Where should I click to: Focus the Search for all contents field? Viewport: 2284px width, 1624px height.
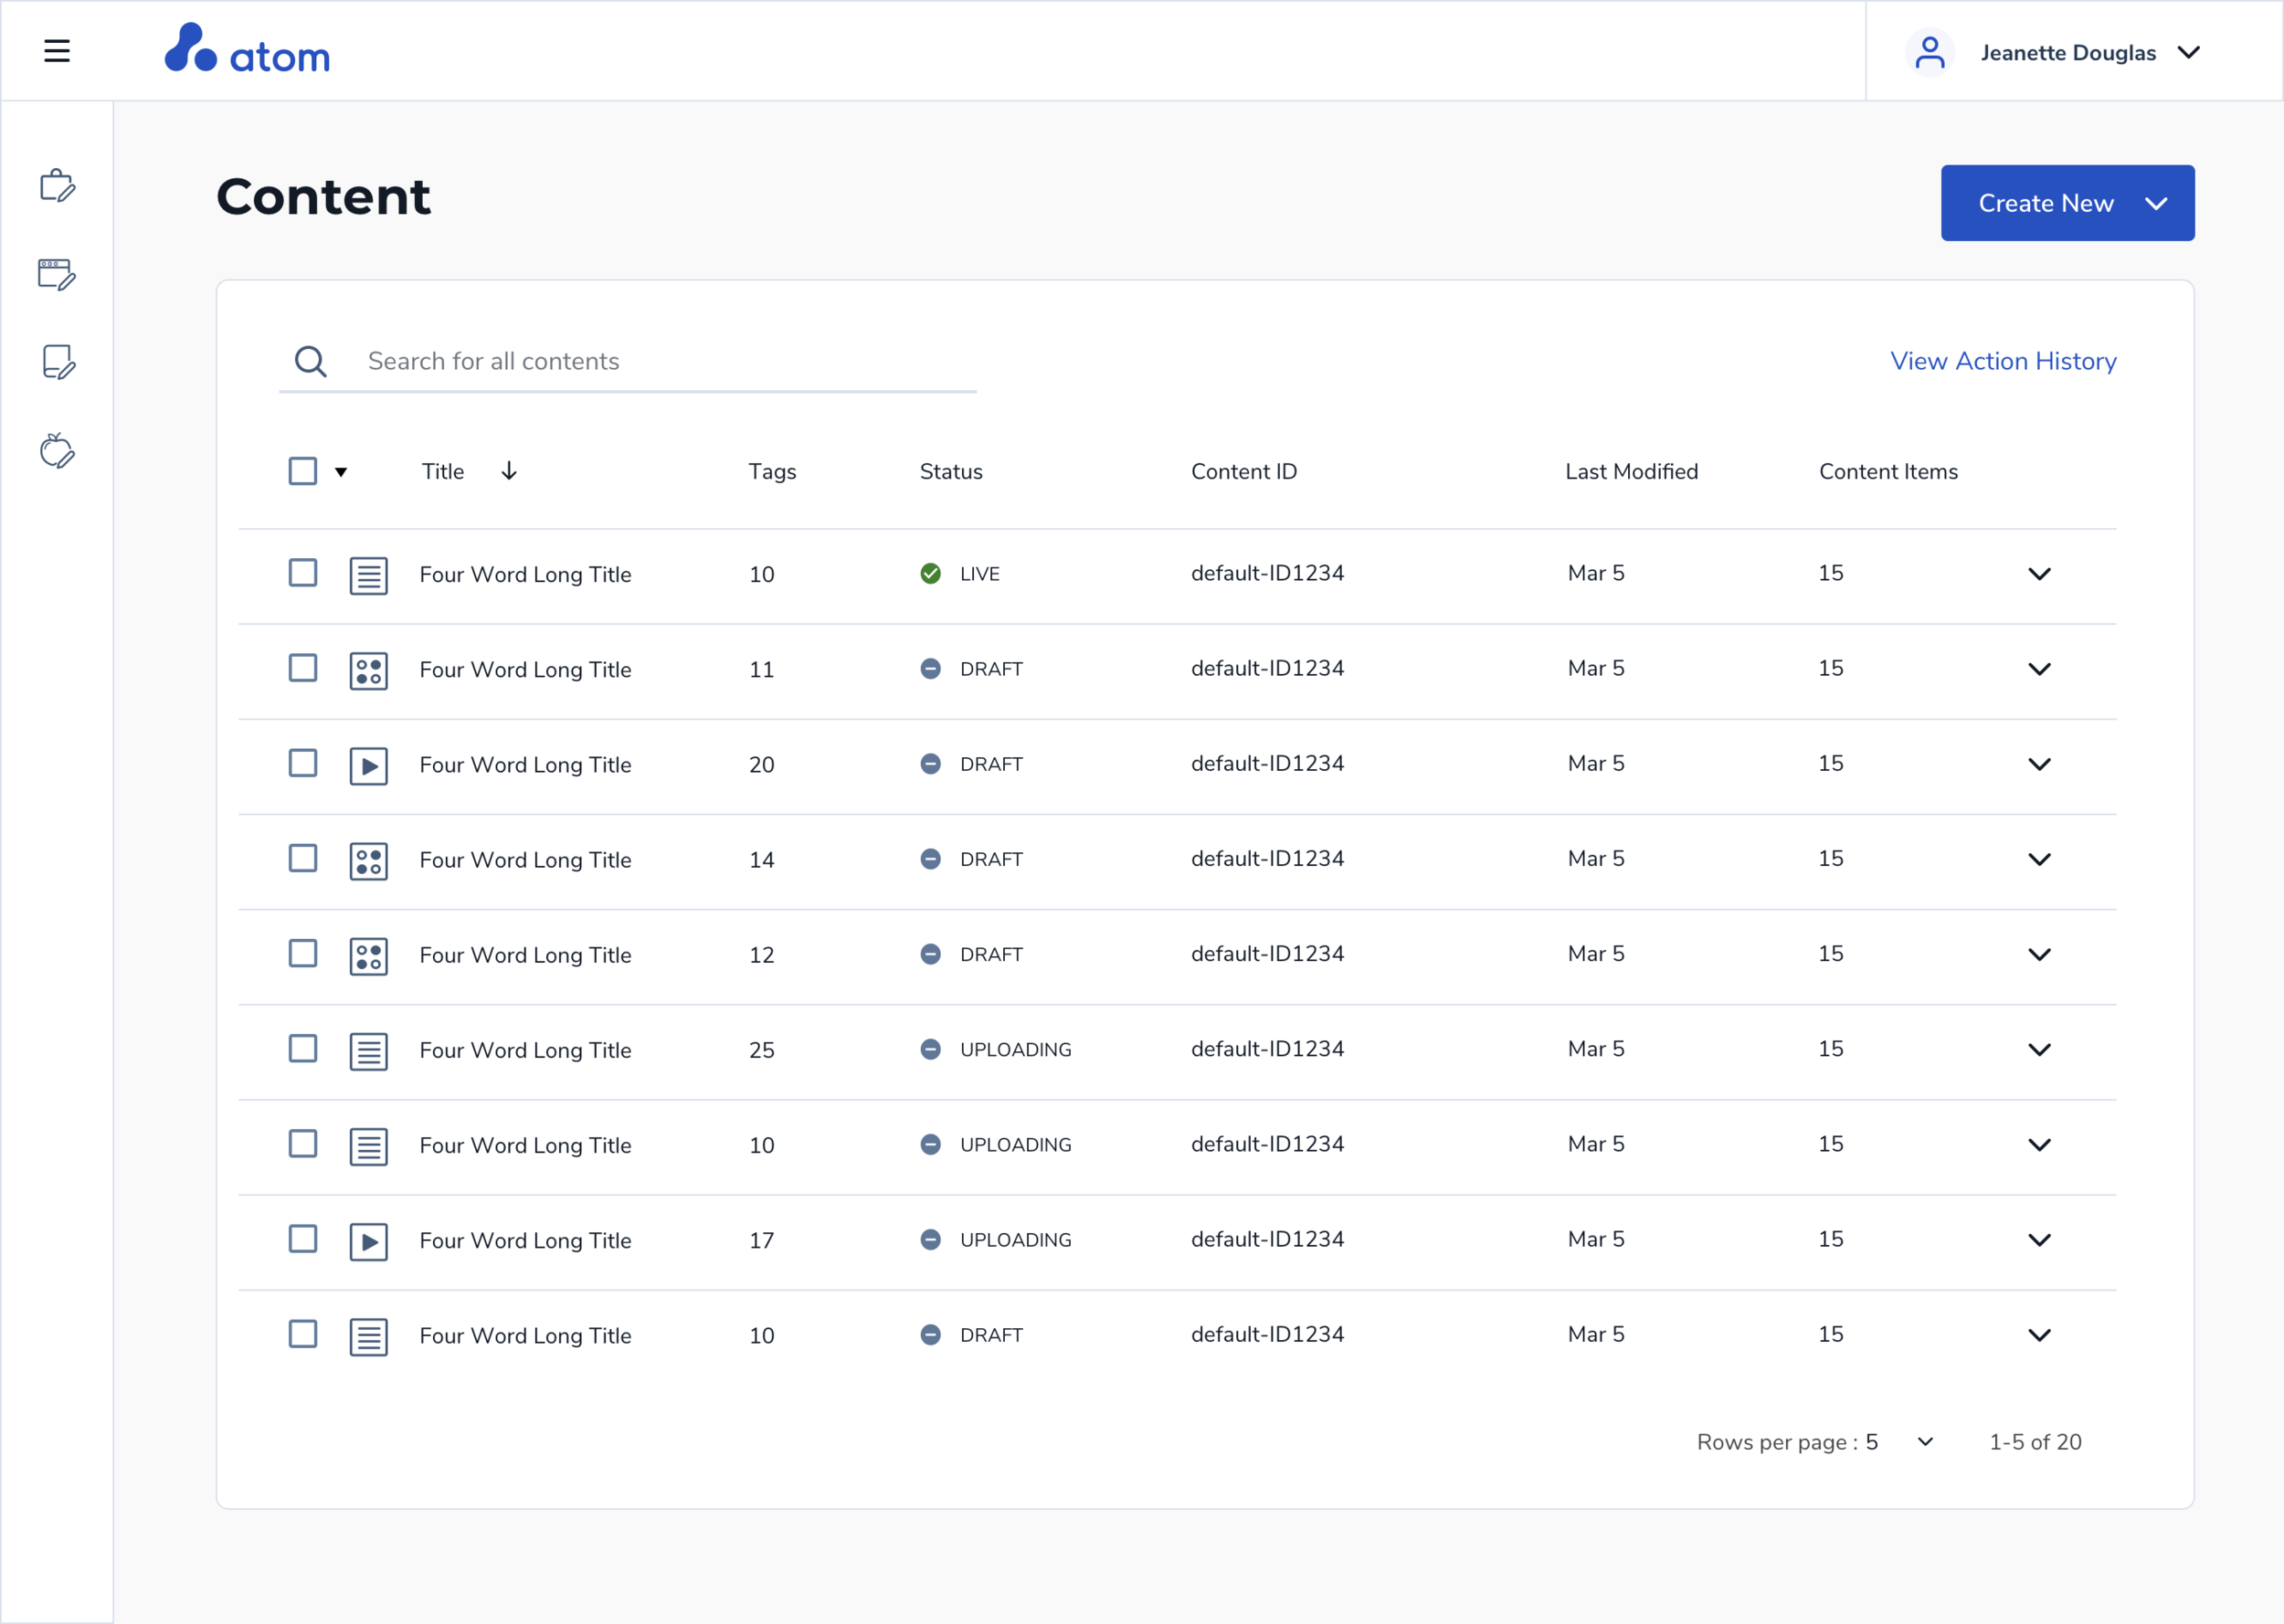click(x=628, y=361)
